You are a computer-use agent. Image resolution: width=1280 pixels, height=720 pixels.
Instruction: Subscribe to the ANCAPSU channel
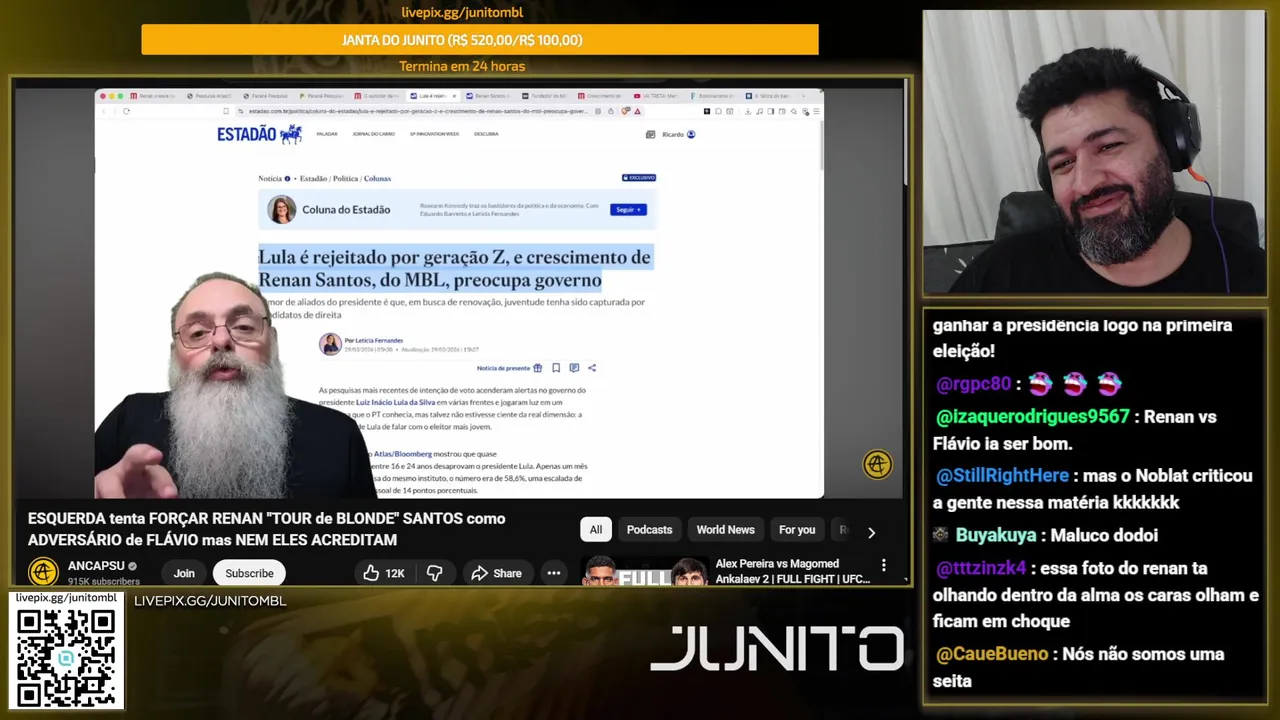[249, 573]
